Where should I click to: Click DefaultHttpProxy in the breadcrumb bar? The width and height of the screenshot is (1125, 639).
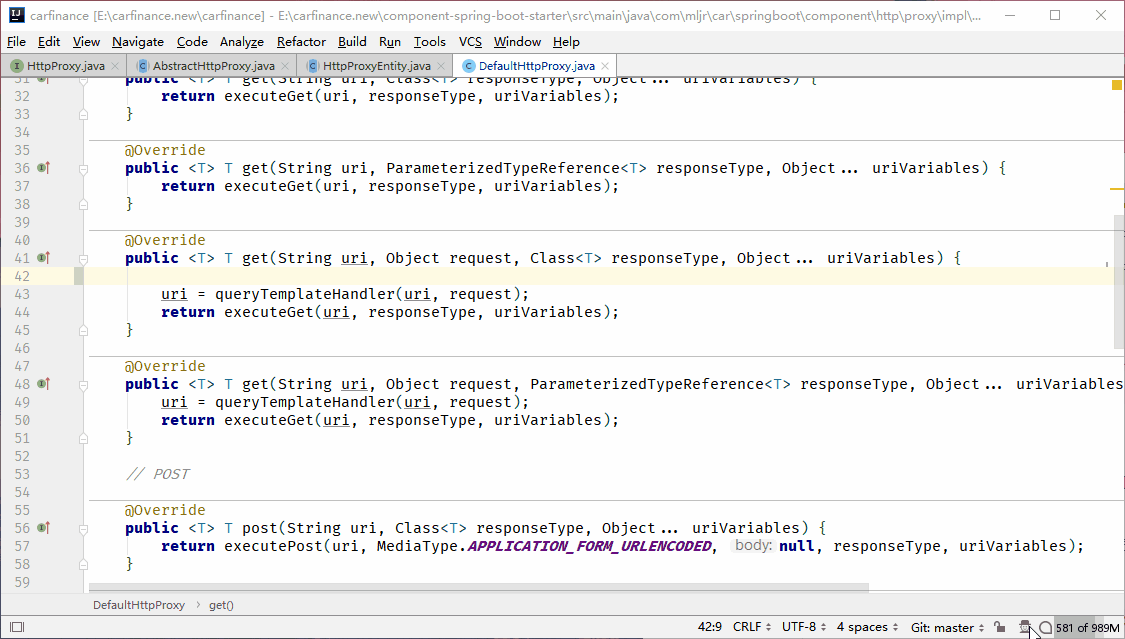(x=139, y=605)
